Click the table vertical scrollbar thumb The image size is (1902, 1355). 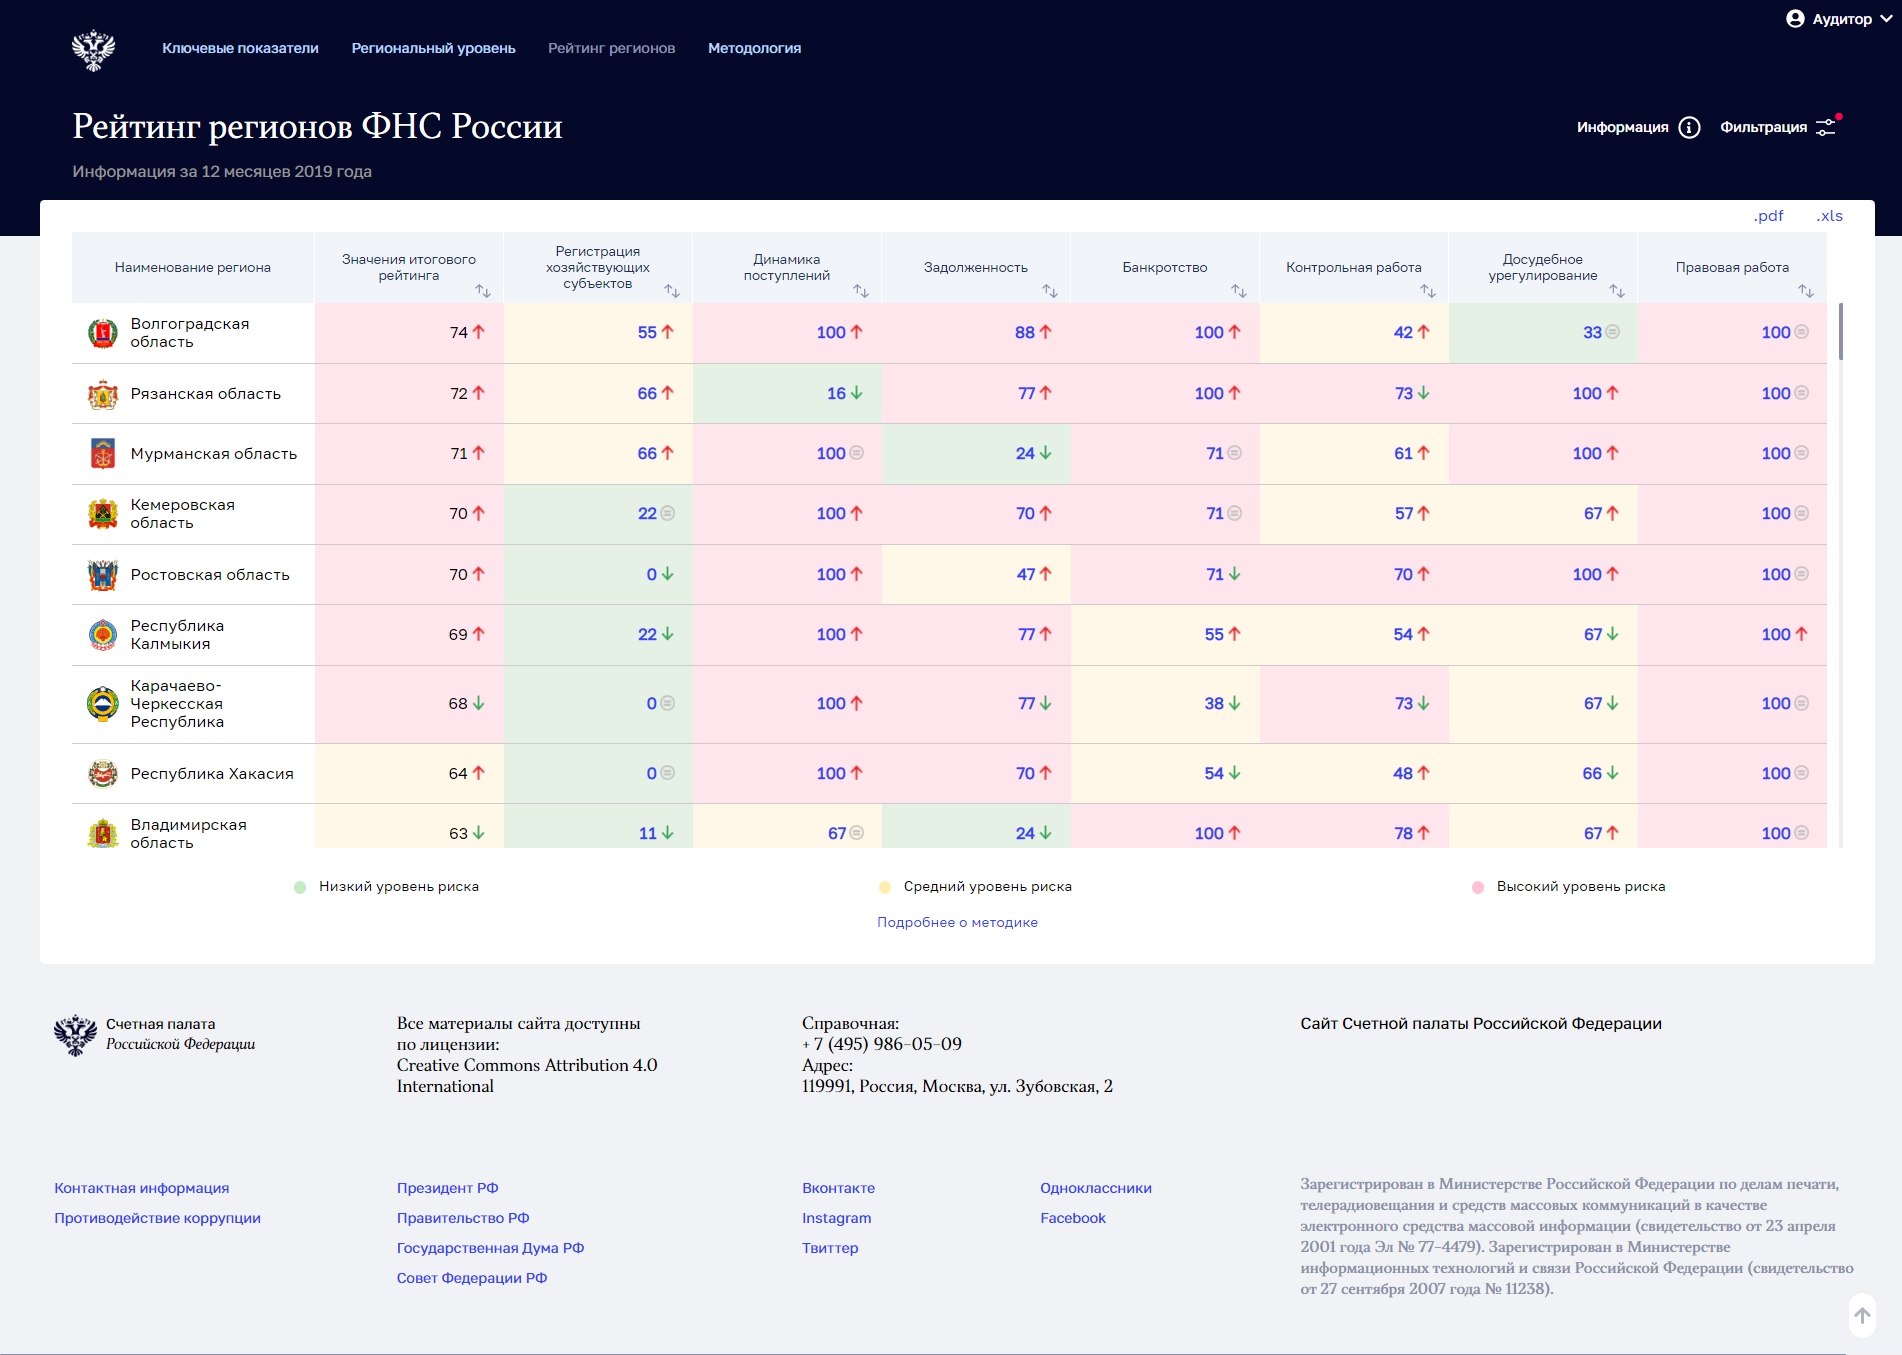click(1841, 331)
